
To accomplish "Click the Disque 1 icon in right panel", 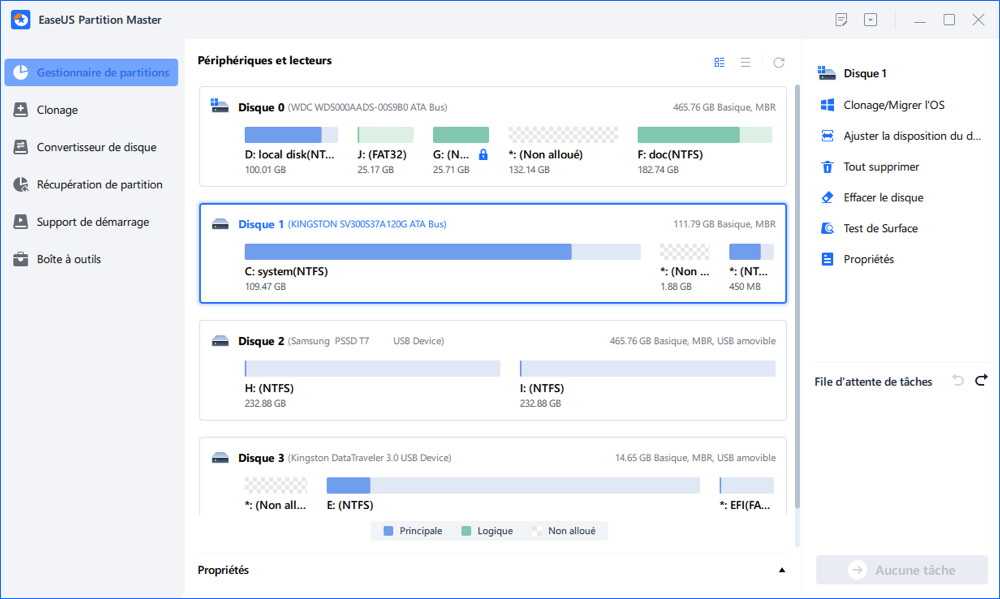I will [827, 73].
